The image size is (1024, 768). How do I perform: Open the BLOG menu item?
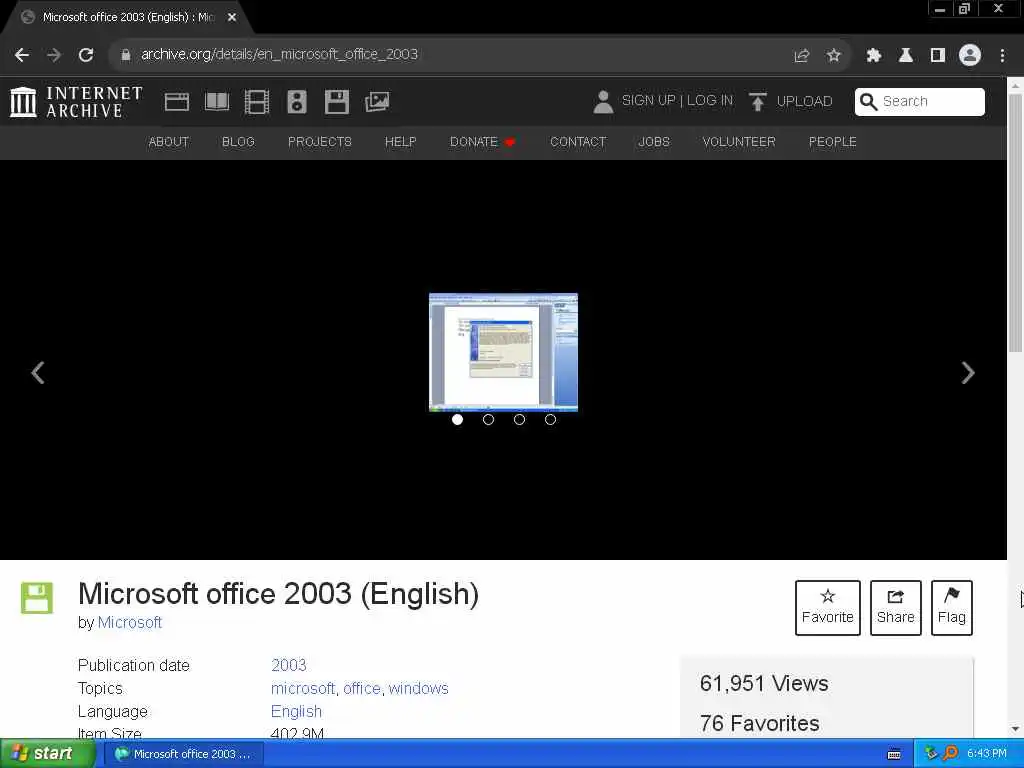click(238, 142)
